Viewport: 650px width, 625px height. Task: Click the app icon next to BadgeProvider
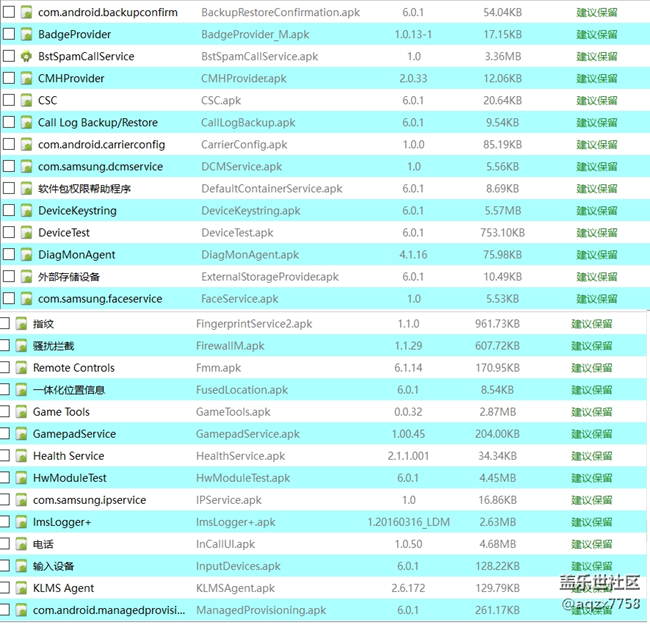click(x=27, y=34)
